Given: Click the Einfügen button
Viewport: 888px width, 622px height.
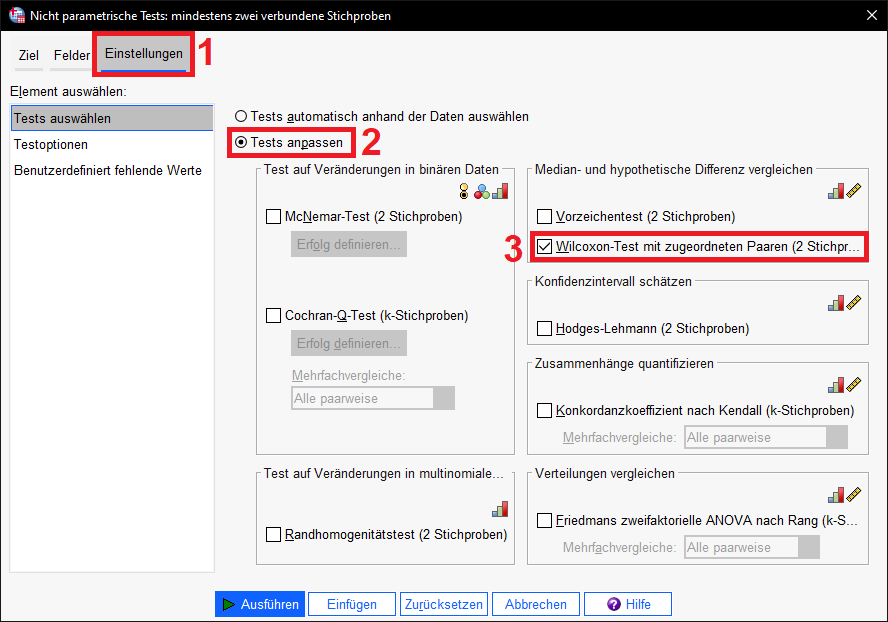Looking at the screenshot, I should 352,604.
